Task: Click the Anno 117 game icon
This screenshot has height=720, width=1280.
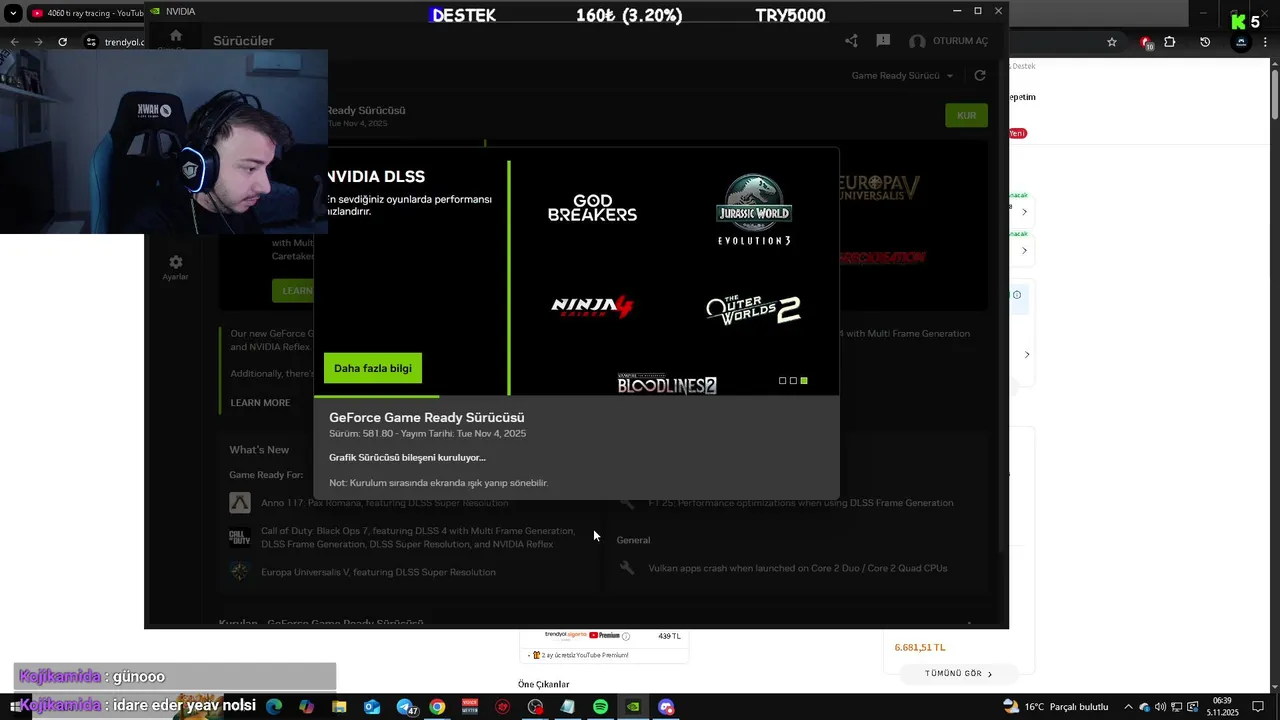Action: (x=240, y=503)
